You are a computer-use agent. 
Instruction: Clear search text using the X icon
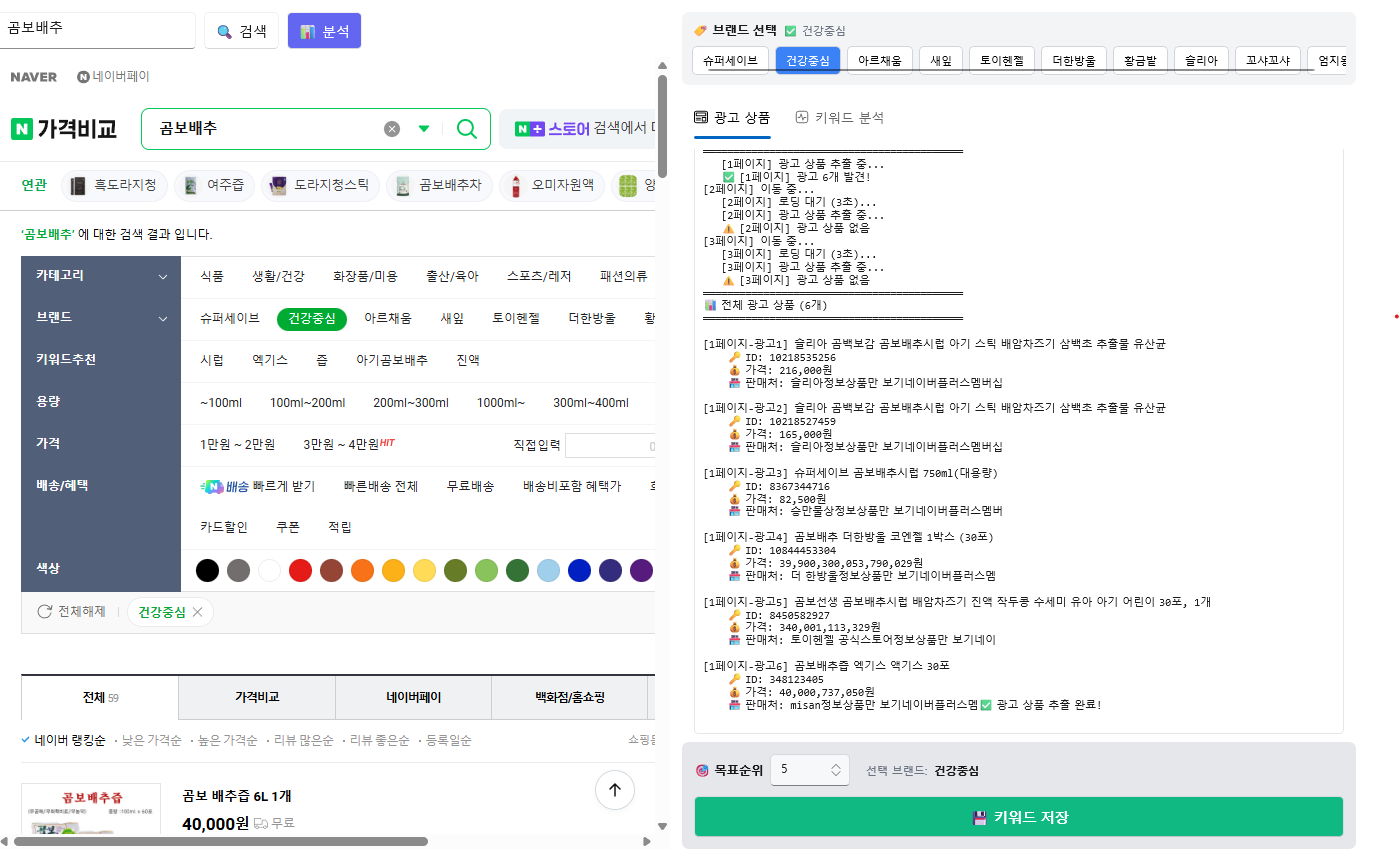[x=391, y=129]
